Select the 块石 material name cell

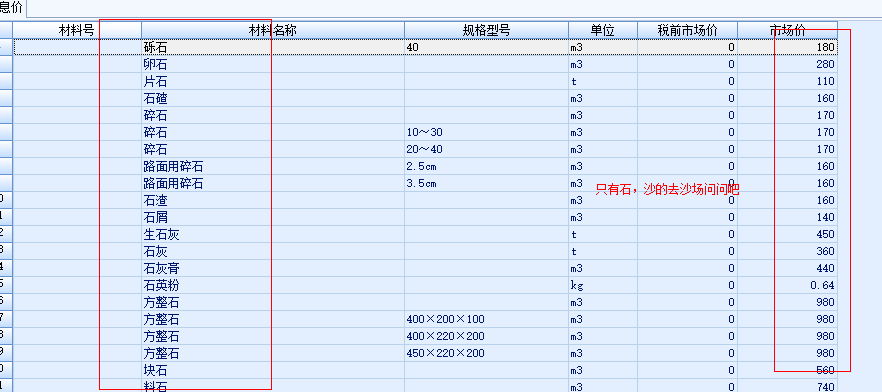tap(273, 371)
